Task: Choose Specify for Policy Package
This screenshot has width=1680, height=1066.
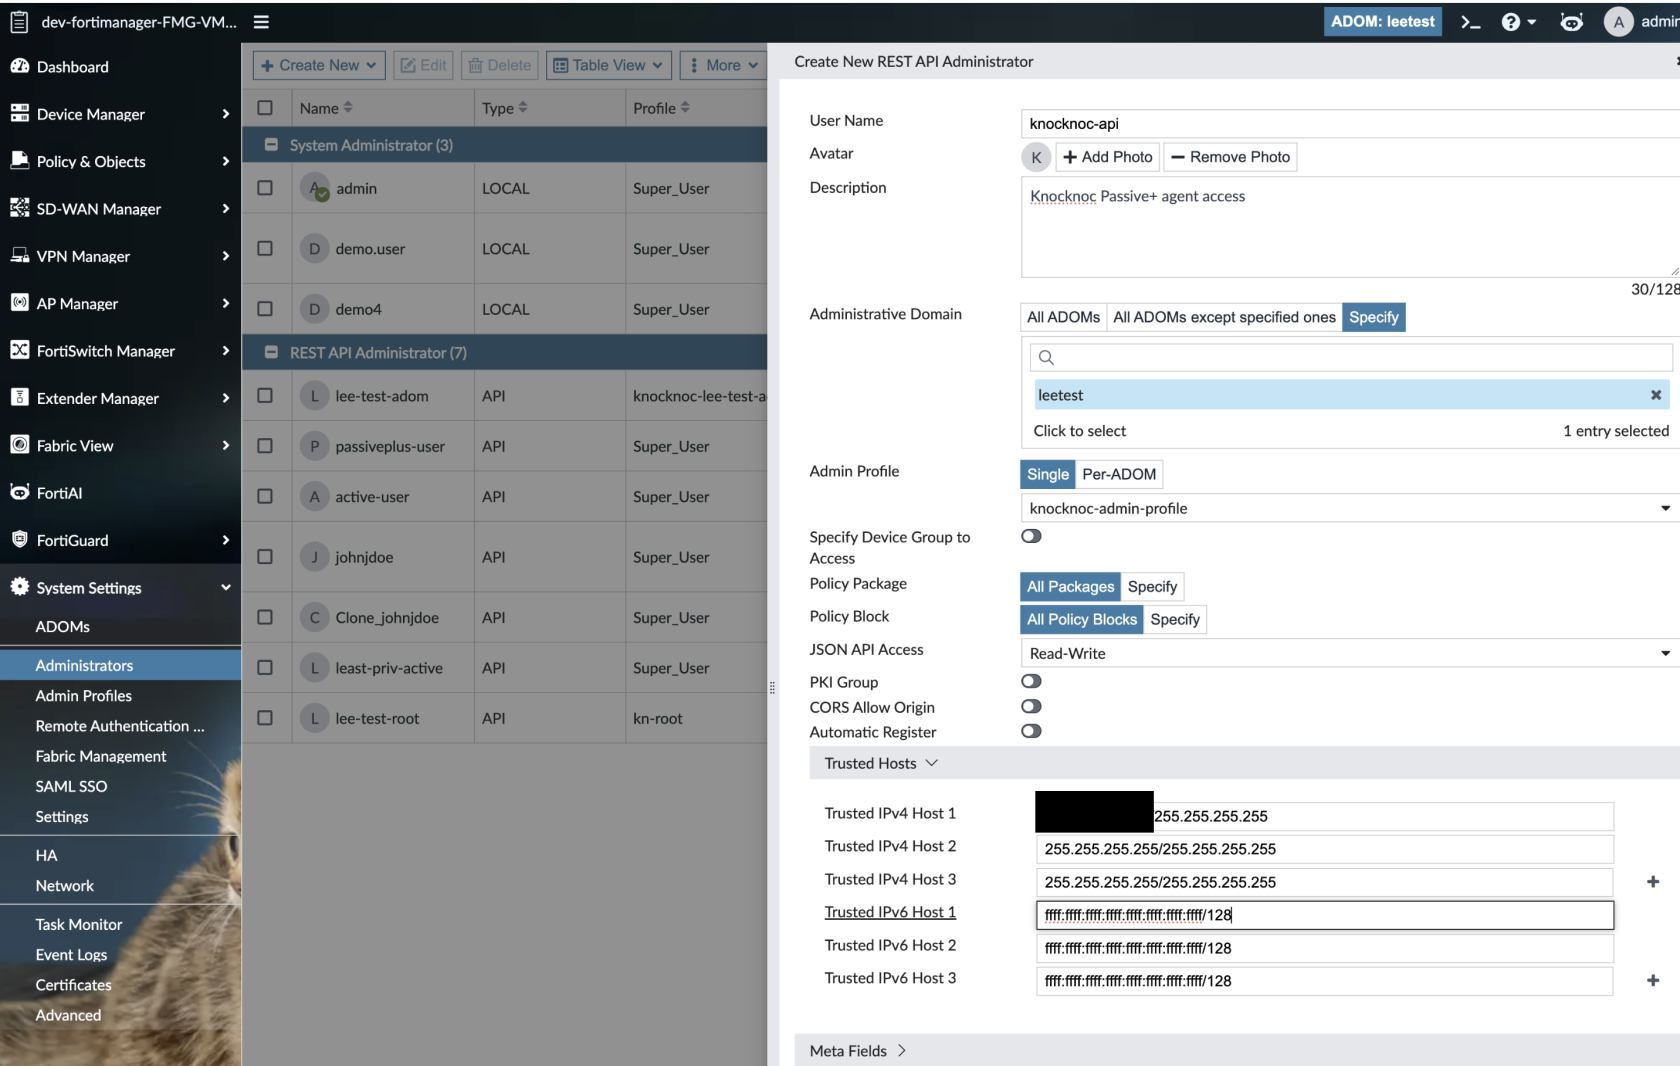Action: (x=1152, y=586)
